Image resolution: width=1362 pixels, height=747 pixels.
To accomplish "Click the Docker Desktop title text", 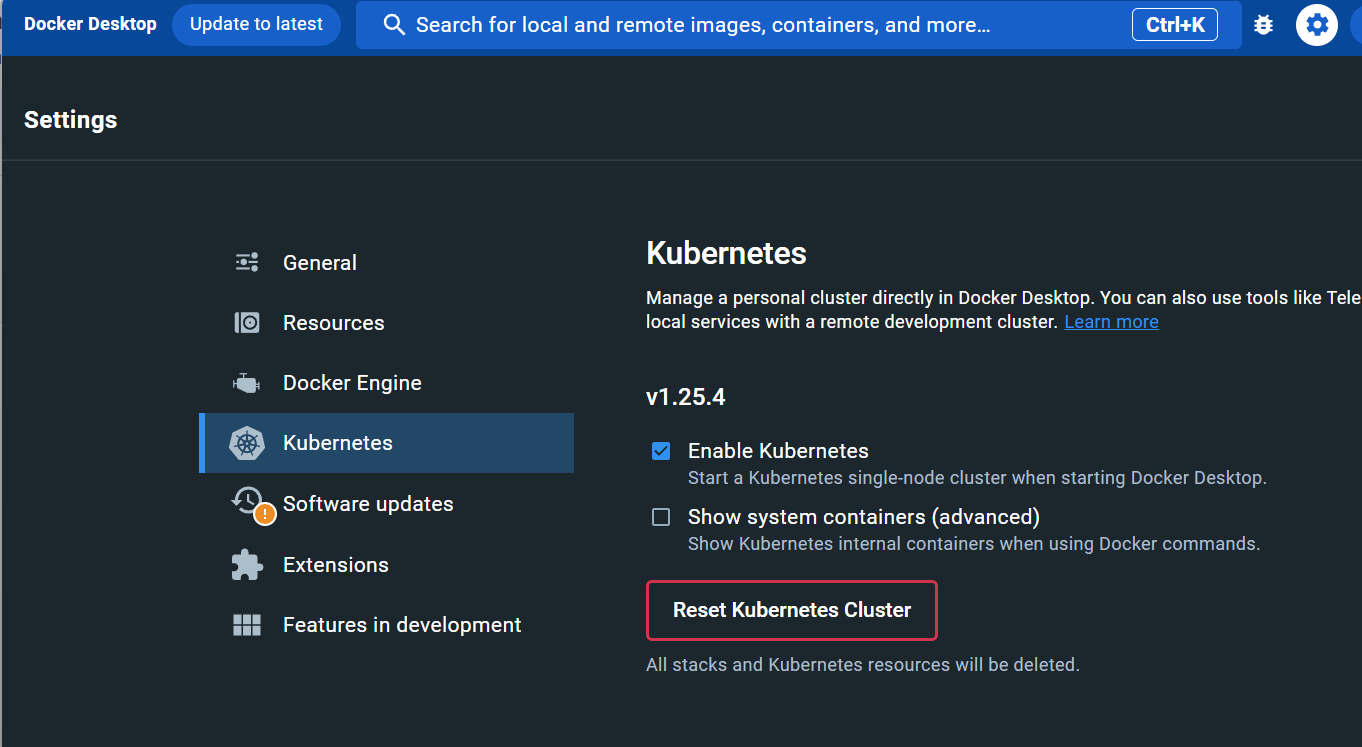I will (x=90, y=24).
